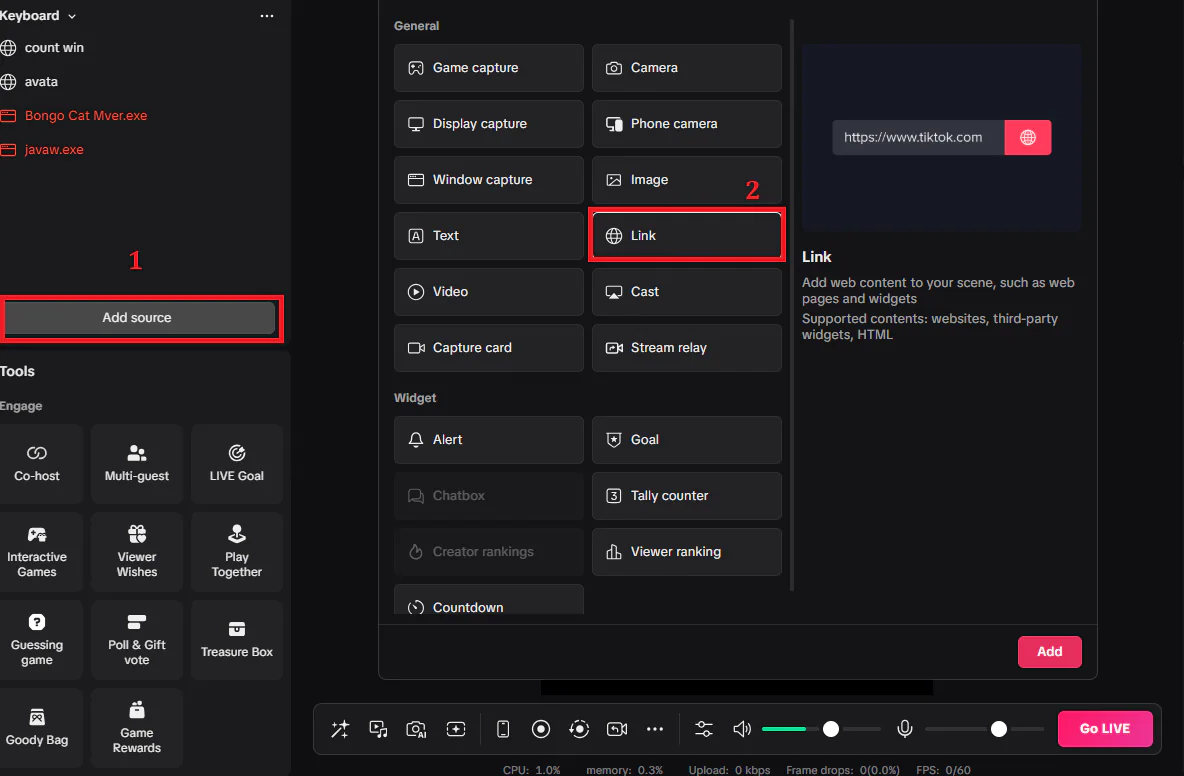
Task: Click the Go LIVE button
Action: [x=1105, y=728]
